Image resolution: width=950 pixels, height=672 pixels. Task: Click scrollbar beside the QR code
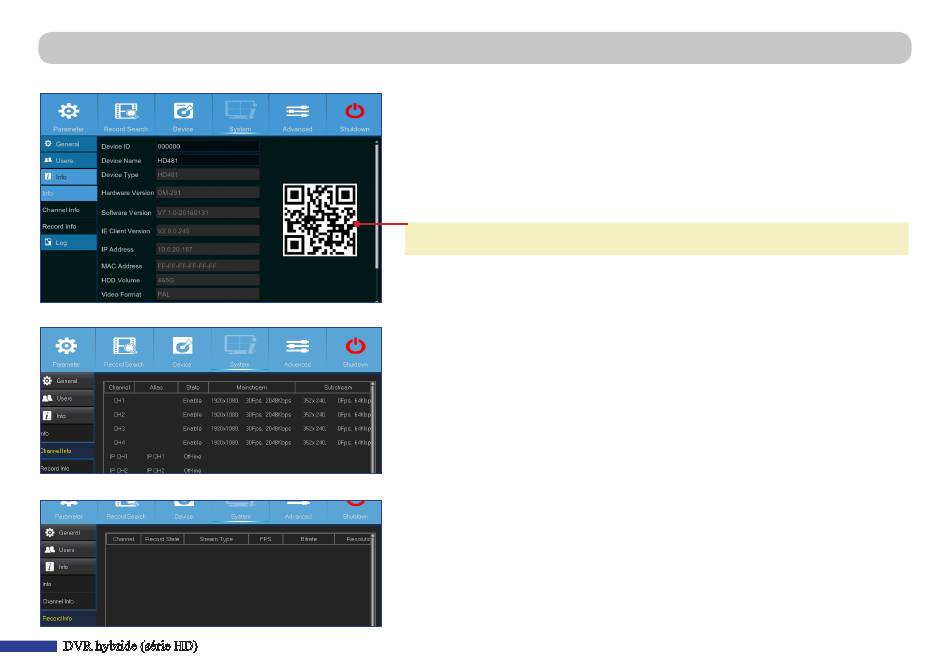tap(377, 206)
